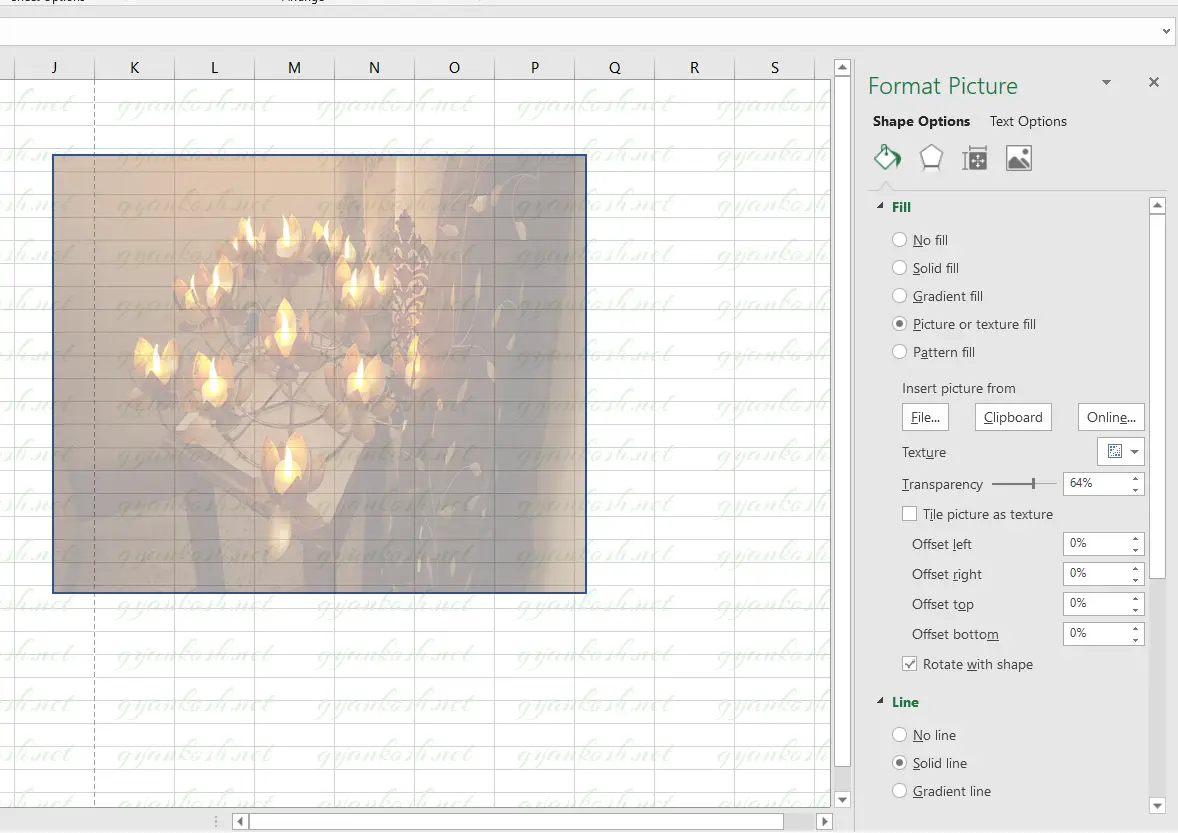Select the Gradient line option
1178x833 pixels.
pyautogui.click(x=899, y=791)
